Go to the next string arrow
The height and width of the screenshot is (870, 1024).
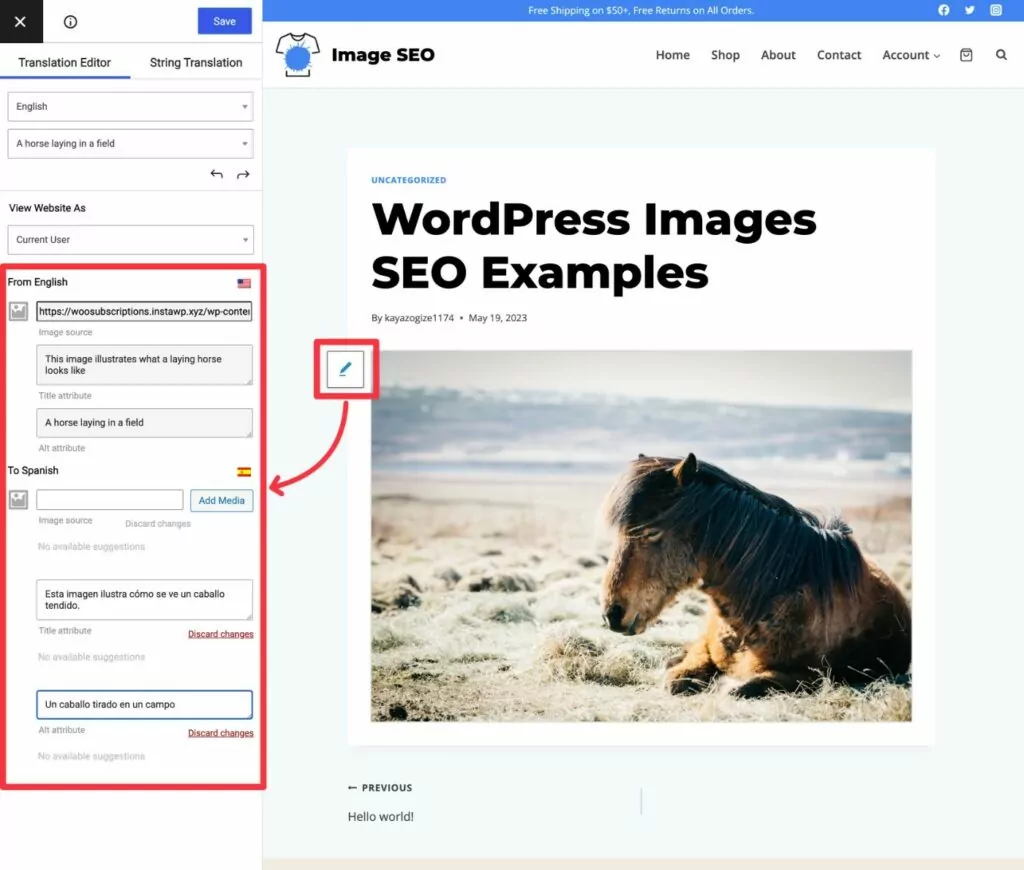coord(243,174)
